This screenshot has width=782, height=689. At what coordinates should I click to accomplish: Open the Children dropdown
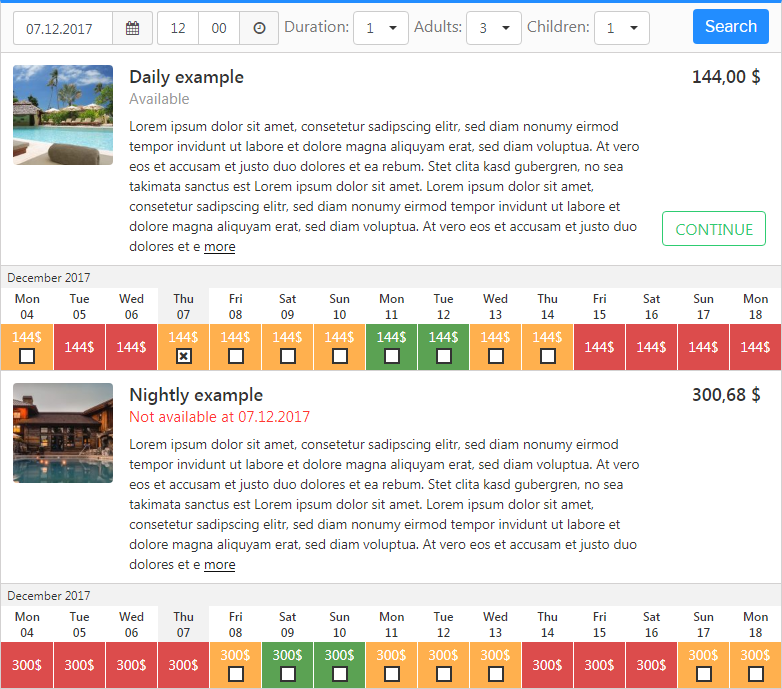621,28
